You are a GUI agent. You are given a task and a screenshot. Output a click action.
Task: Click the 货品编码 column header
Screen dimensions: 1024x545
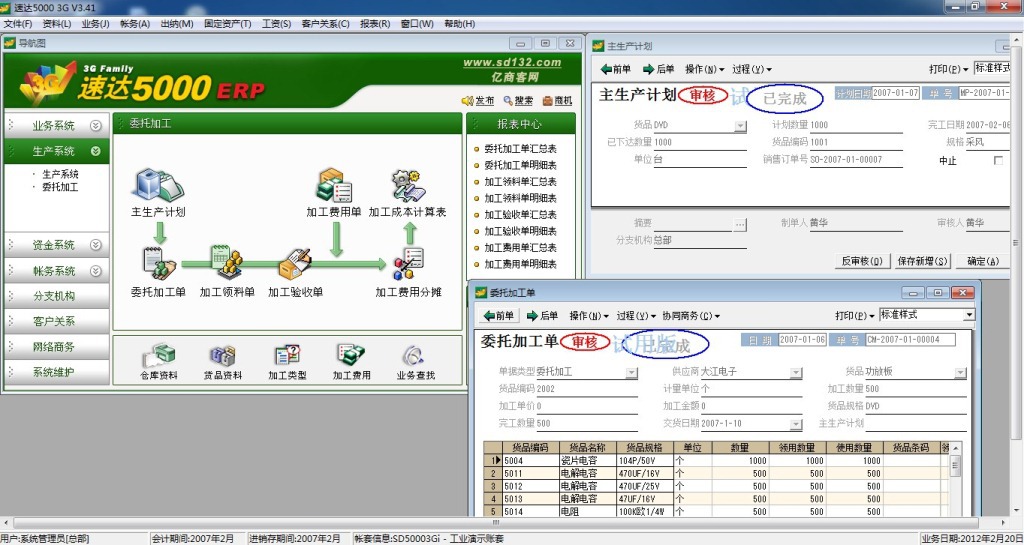point(530,448)
